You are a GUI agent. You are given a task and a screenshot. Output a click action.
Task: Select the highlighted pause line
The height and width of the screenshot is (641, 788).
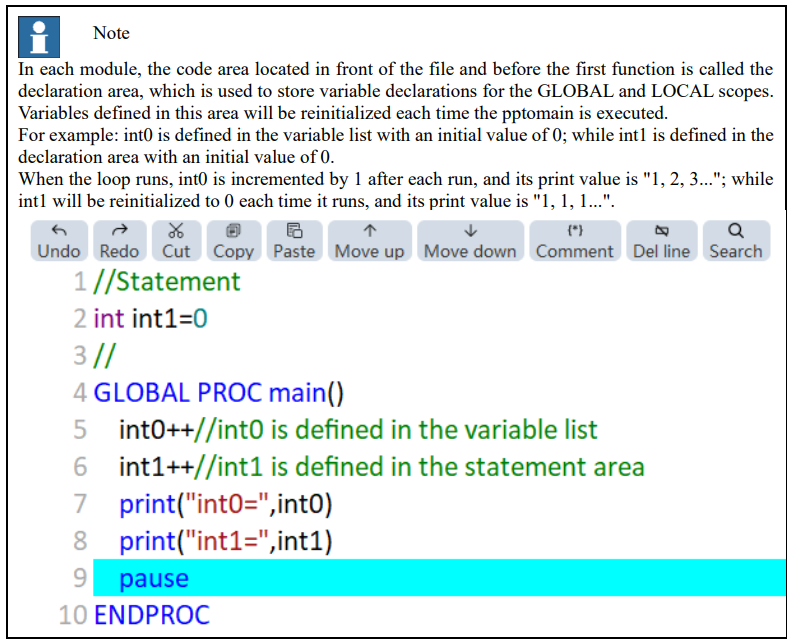pyautogui.click(x=439, y=578)
